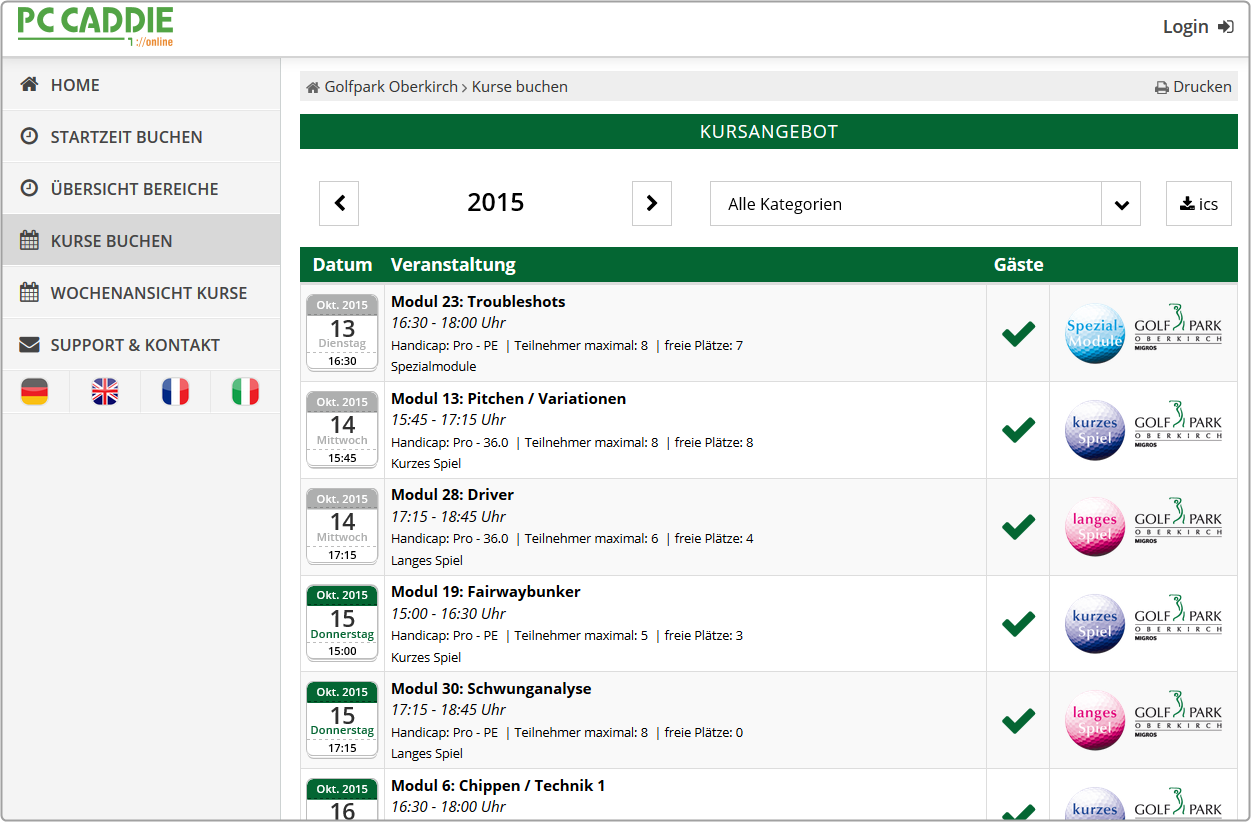Open WOCHENANSICHT KURSE in the sidebar
Screen dimensions: 1251x822
[141, 293]
